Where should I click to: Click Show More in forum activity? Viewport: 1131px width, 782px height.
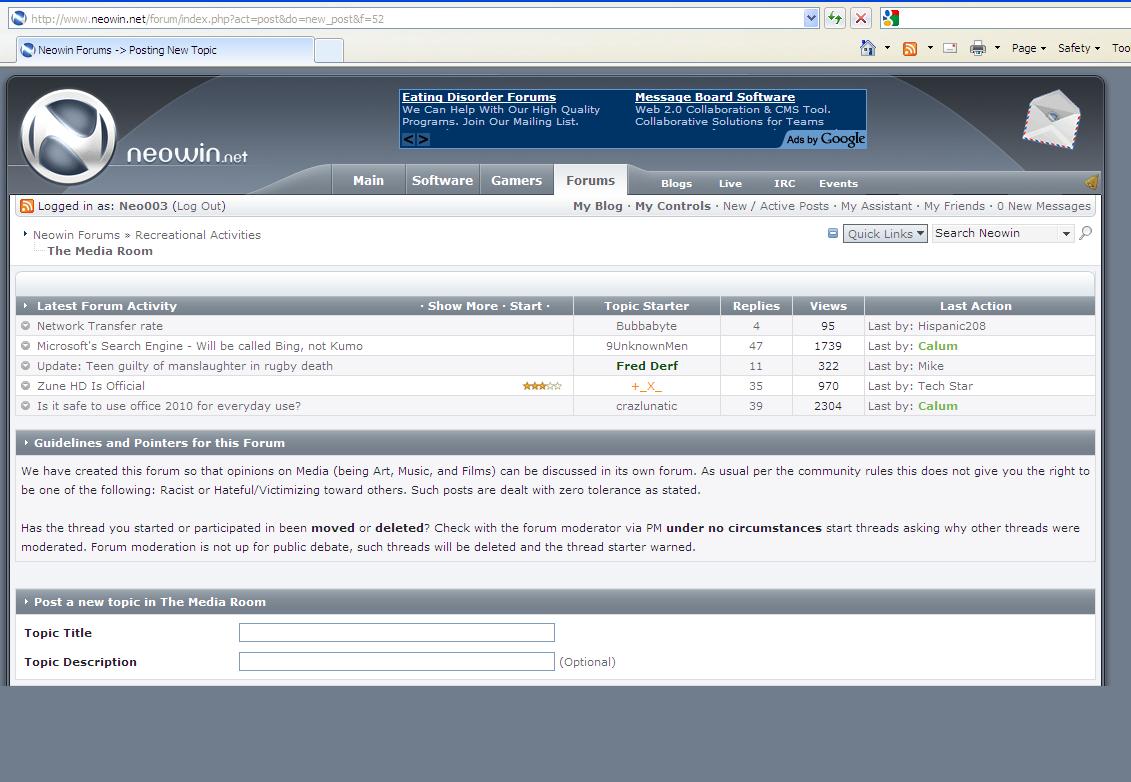pyautogui.click(x=462, y=306)
